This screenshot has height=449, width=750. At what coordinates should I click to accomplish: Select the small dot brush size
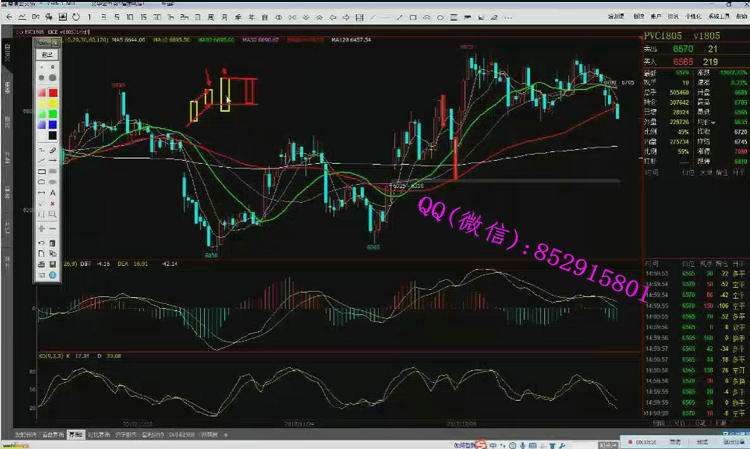(x=40, y=66)
